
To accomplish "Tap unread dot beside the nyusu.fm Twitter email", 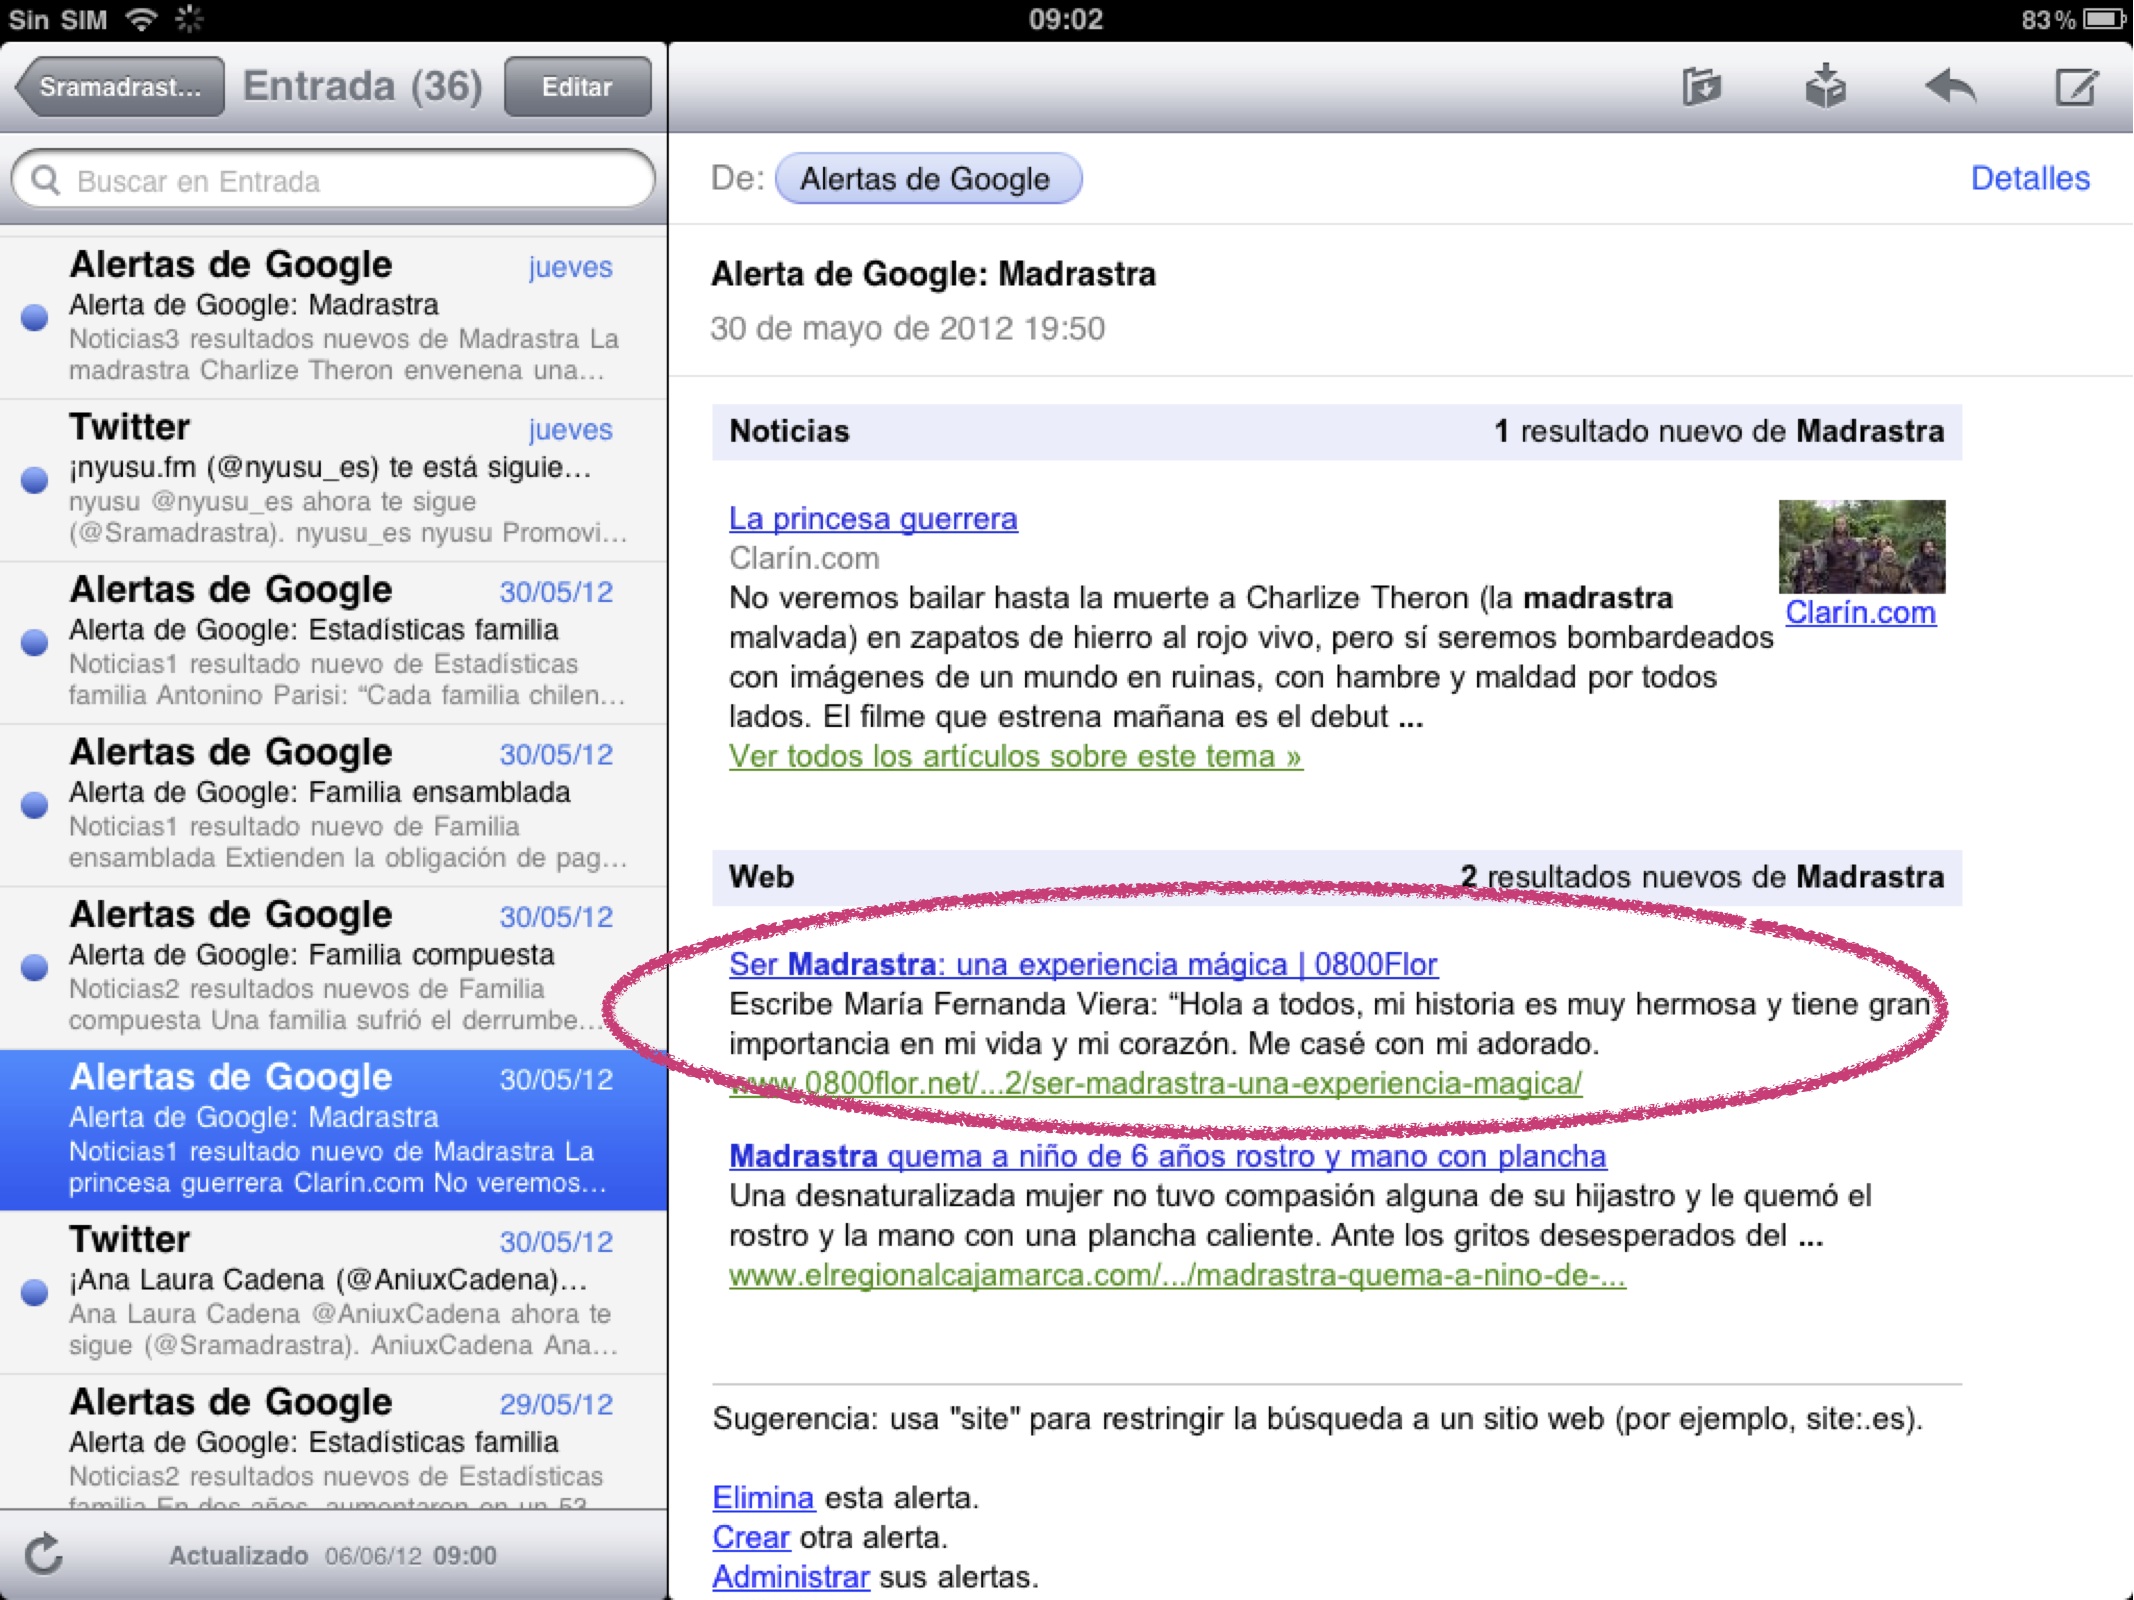I will [x=35, y=480].
